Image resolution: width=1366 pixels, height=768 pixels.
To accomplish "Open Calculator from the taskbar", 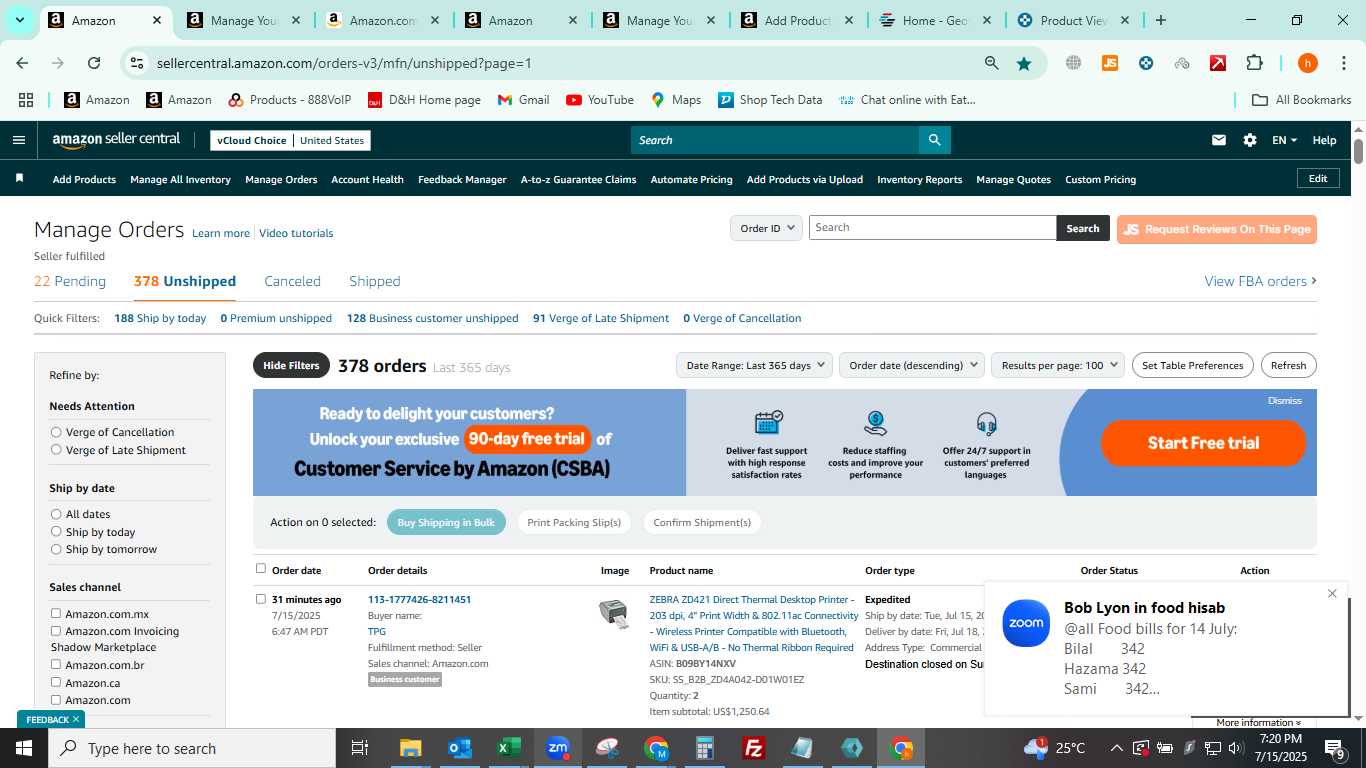I will (705, 748).
